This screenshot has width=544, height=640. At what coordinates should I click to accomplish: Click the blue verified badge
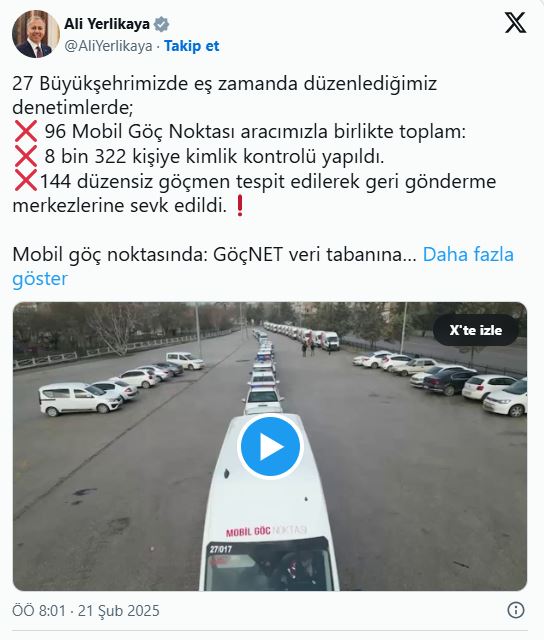click(x=161, y=24)
